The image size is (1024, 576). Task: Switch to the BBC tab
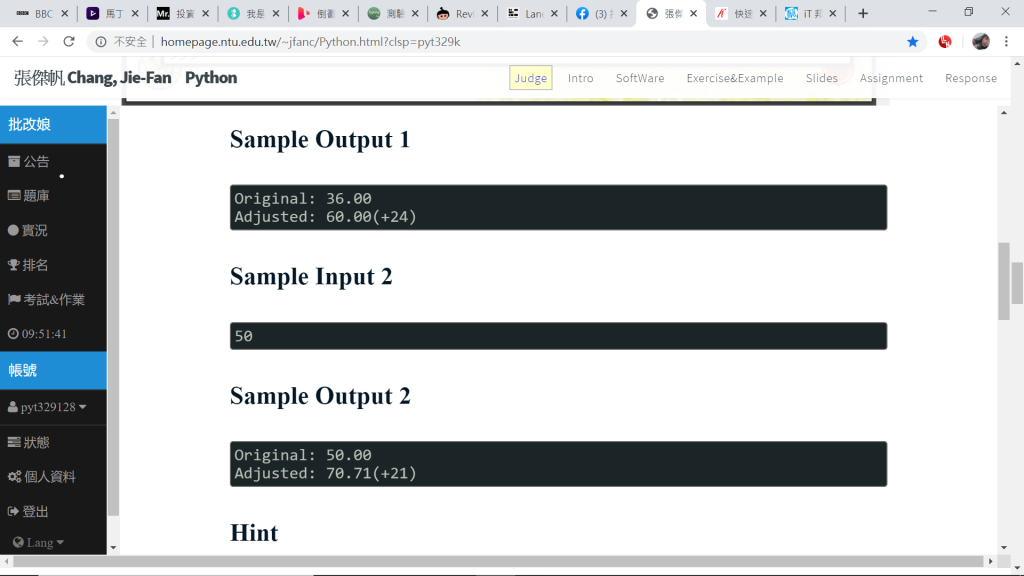click(x=42, y=13)
